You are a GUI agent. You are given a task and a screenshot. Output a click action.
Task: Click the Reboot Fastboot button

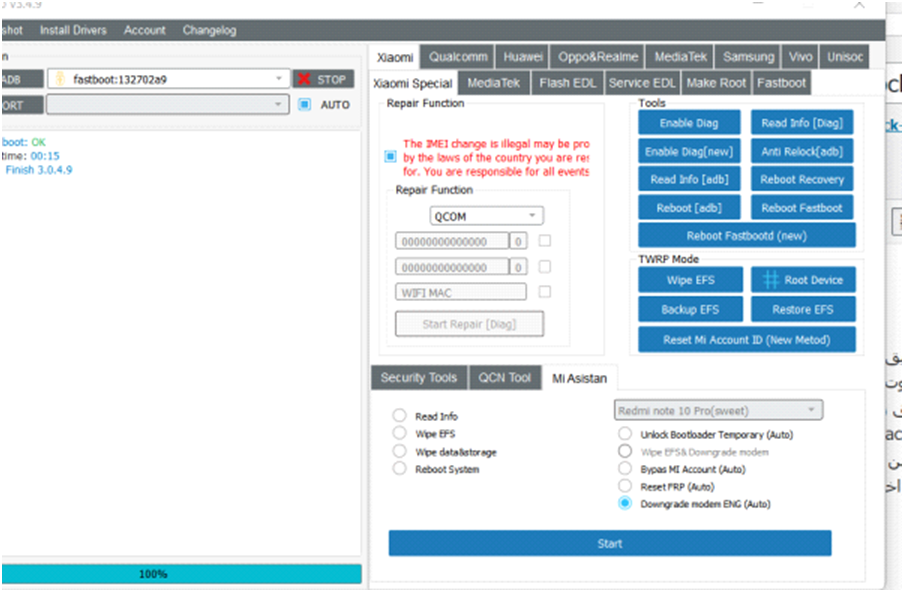tap(802, 208)
